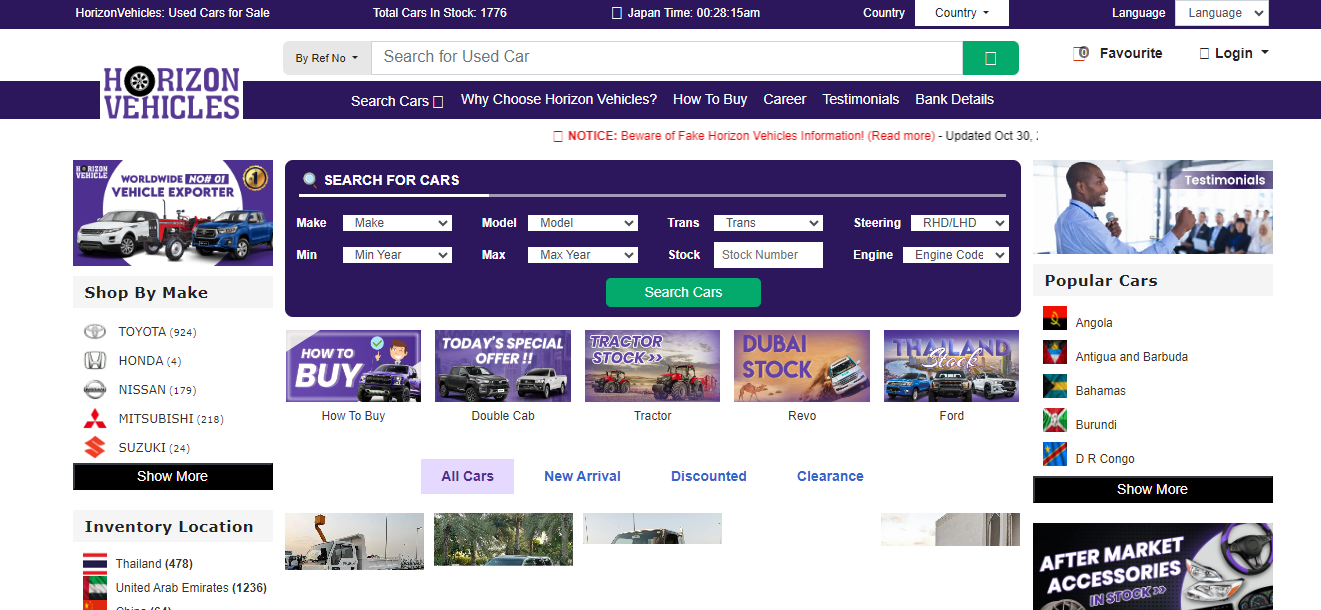
Task: Open the Testimonials nav item
Action: (861, 99)
